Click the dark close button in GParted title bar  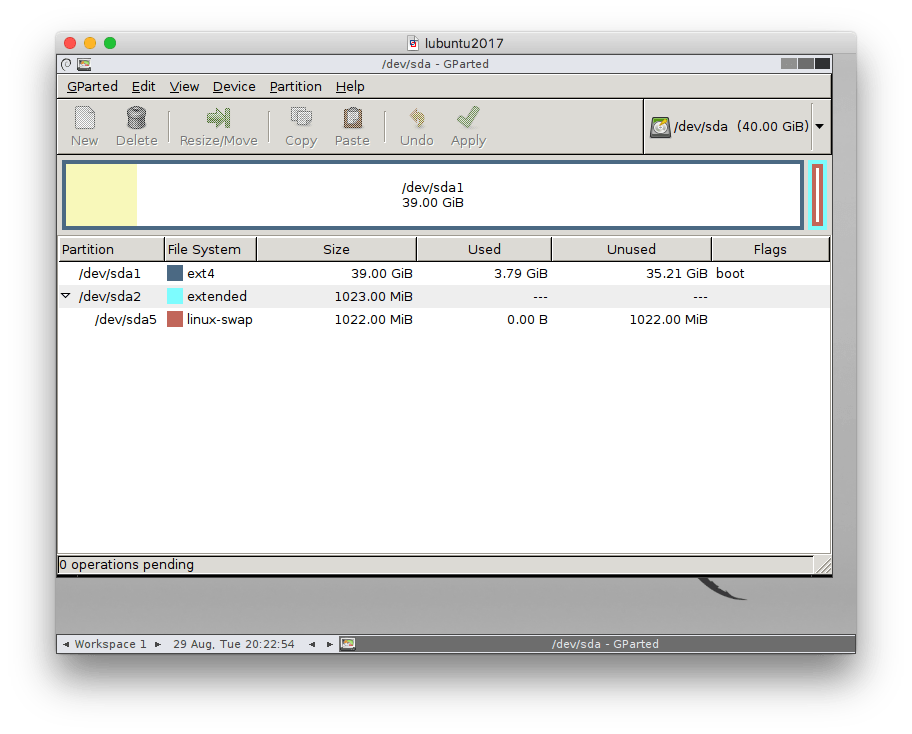(822, 63)
